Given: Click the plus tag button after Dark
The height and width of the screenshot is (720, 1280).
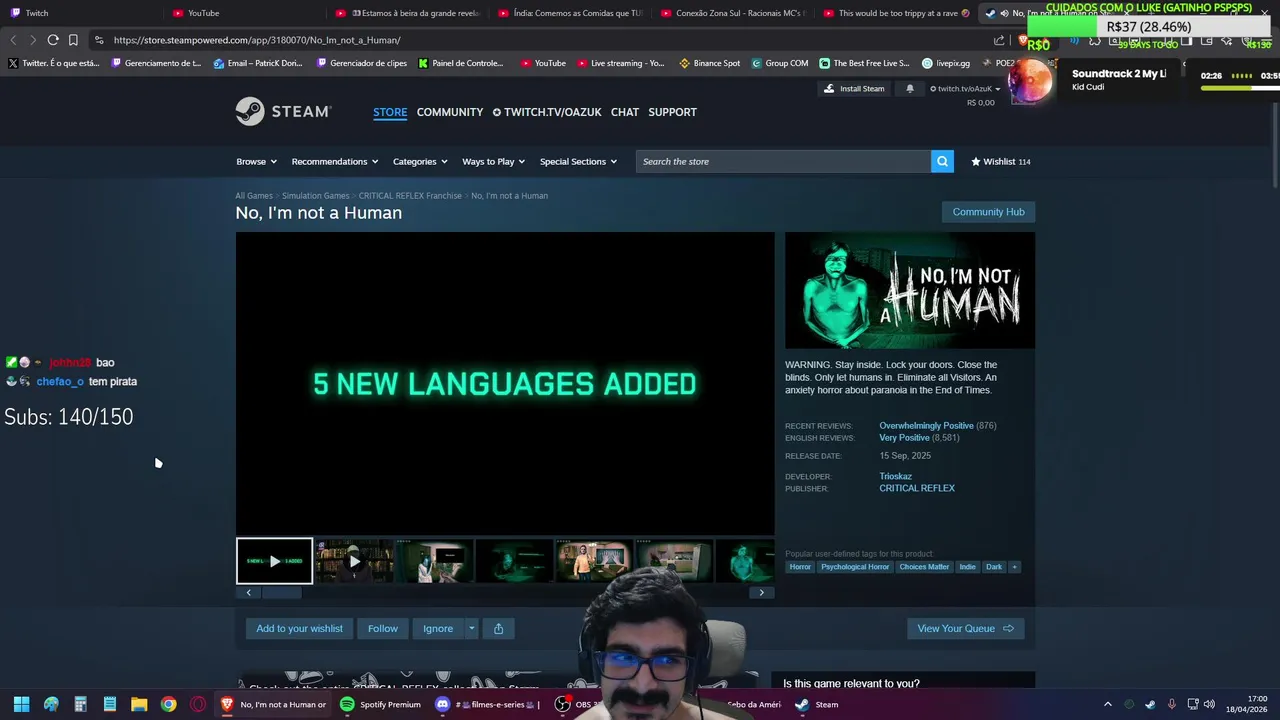Looking at the screenshot, I should [1014, 567].
